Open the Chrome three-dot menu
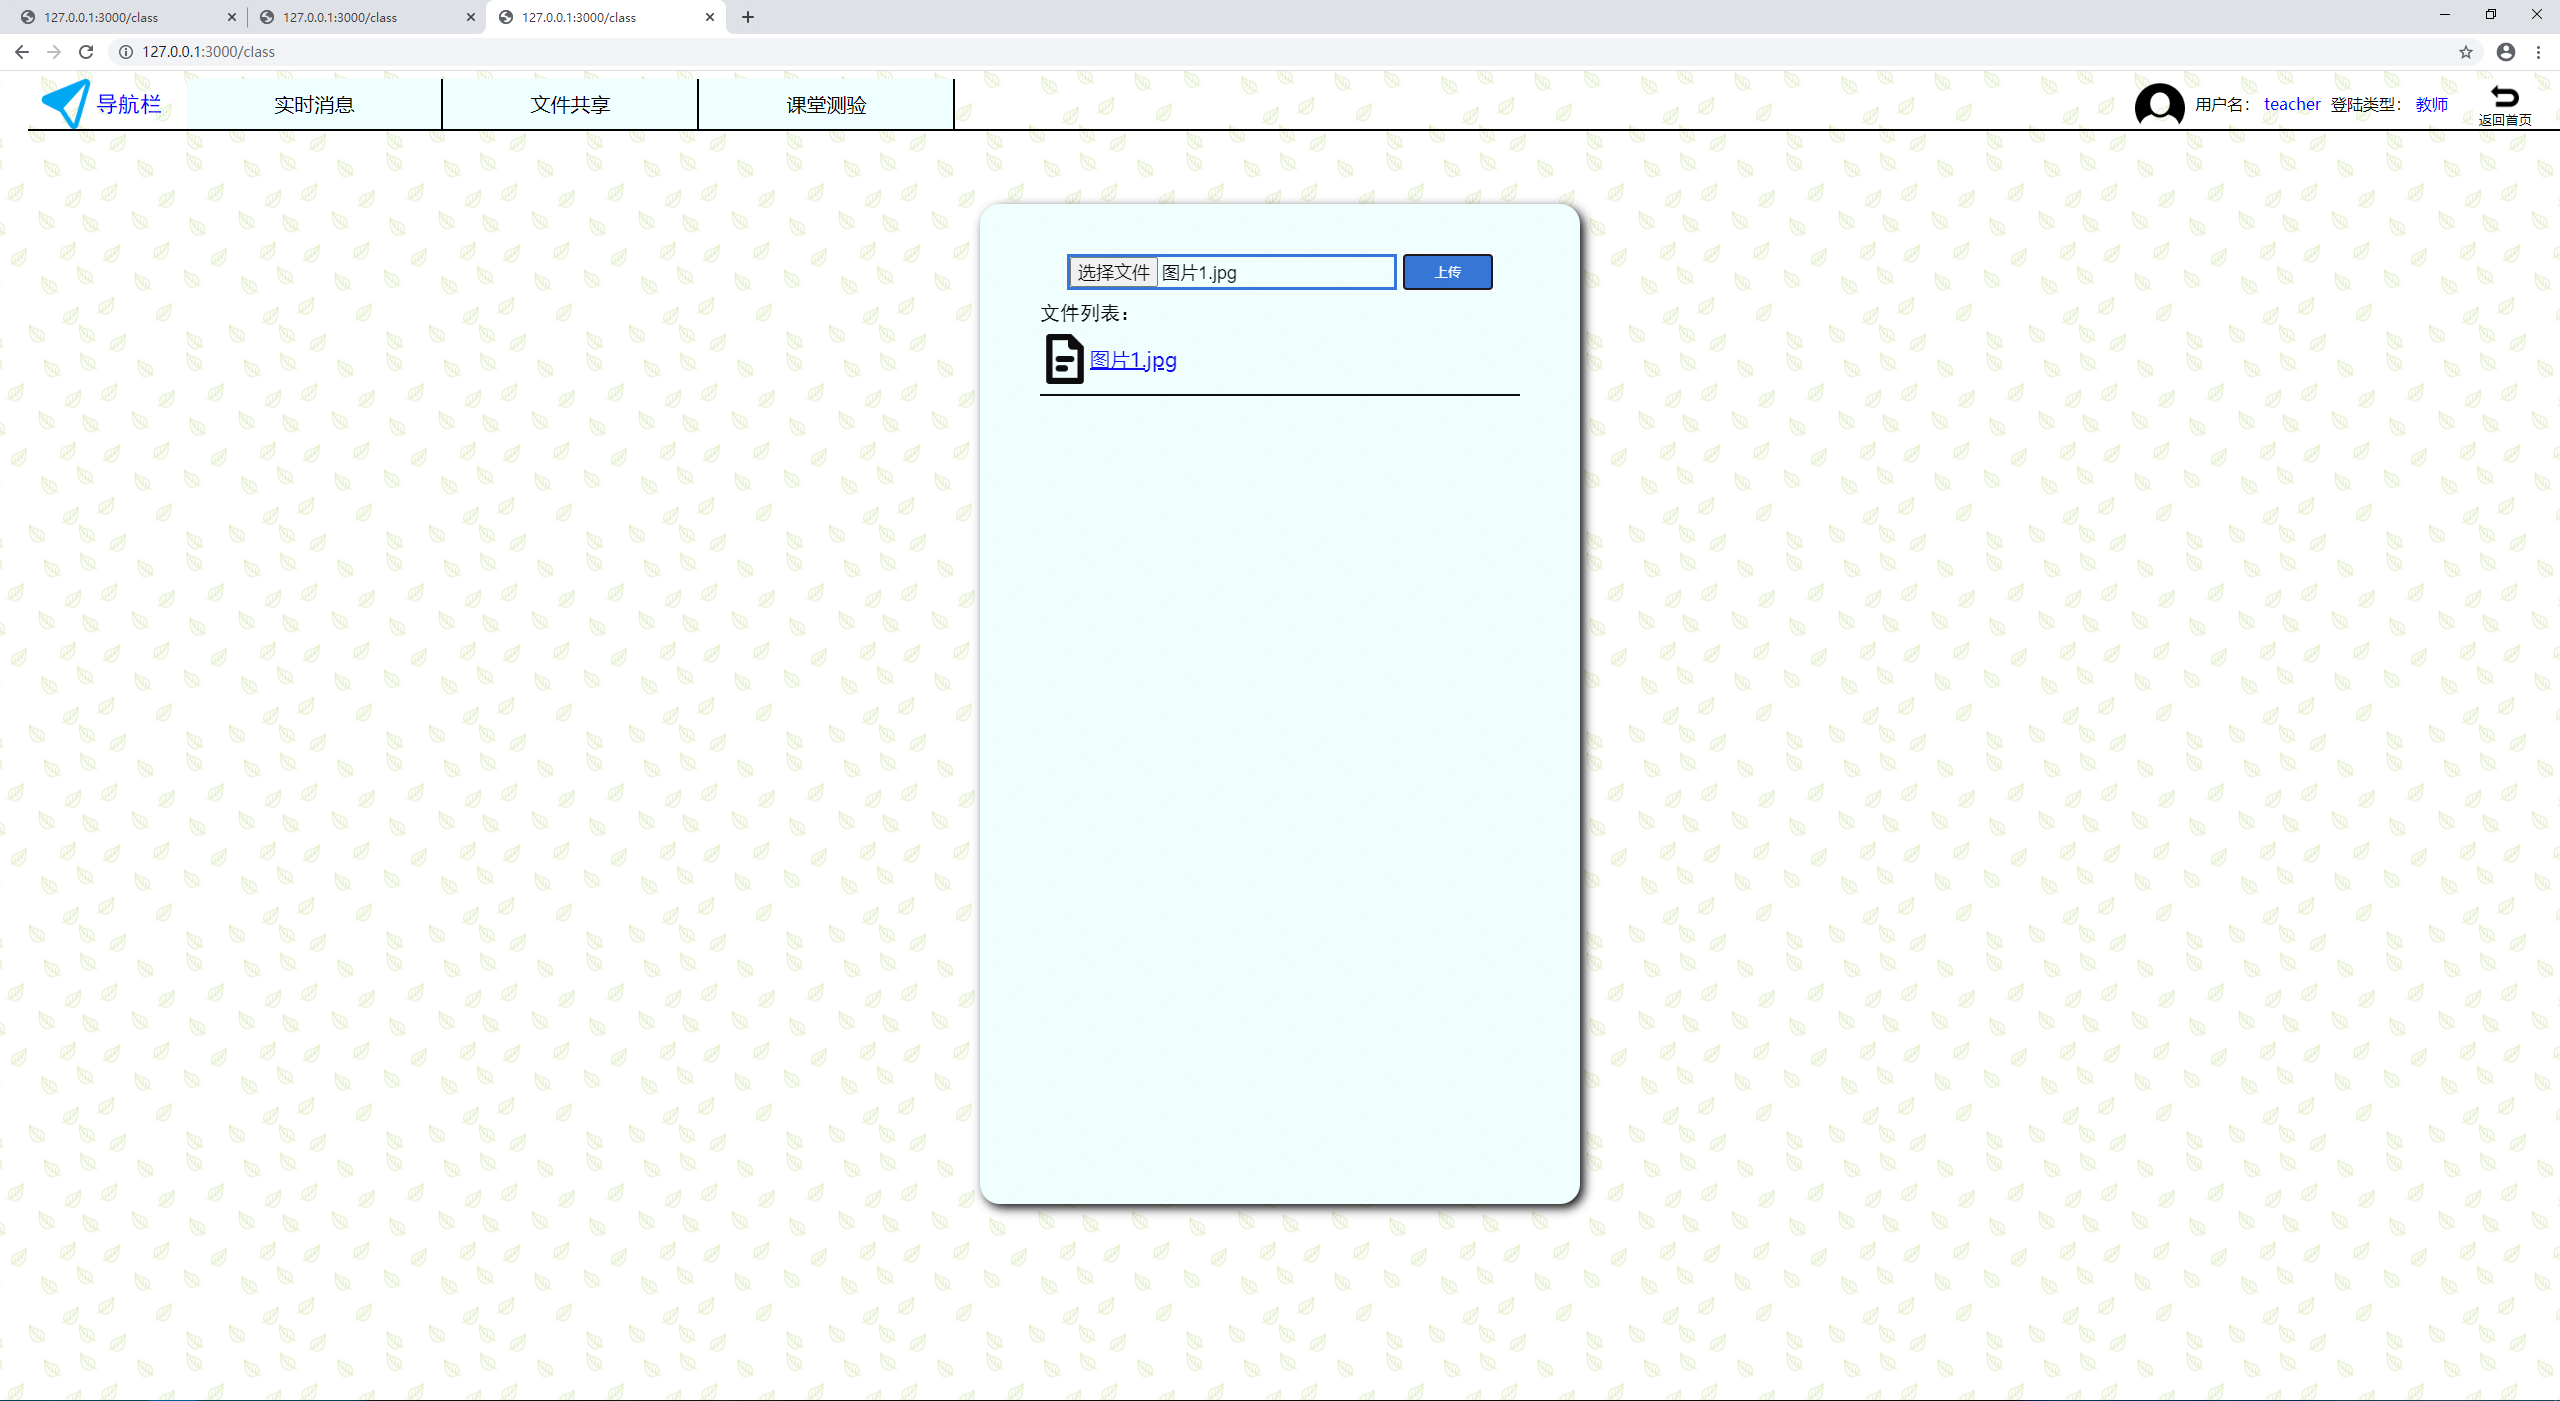The width and height of the screenshot is (2560, 1401). tap(2538, 52)
